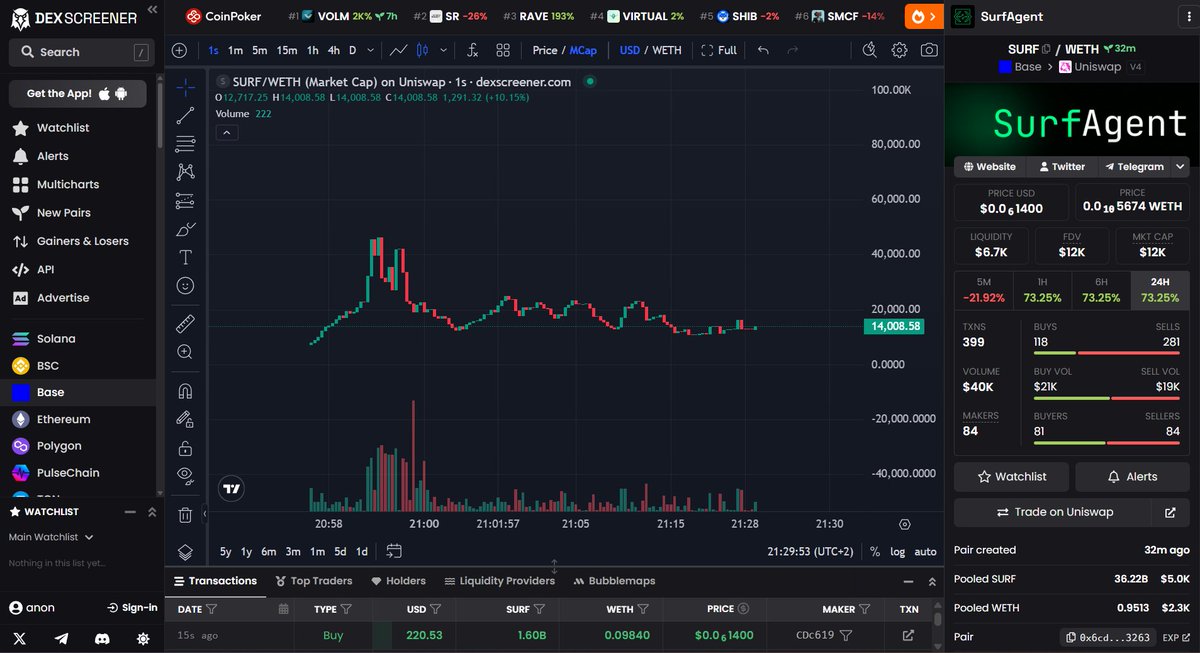Select the trend line drawing tool
Image resolution: width=1200 pixels, height=653 pixels.
coord(185,116)
